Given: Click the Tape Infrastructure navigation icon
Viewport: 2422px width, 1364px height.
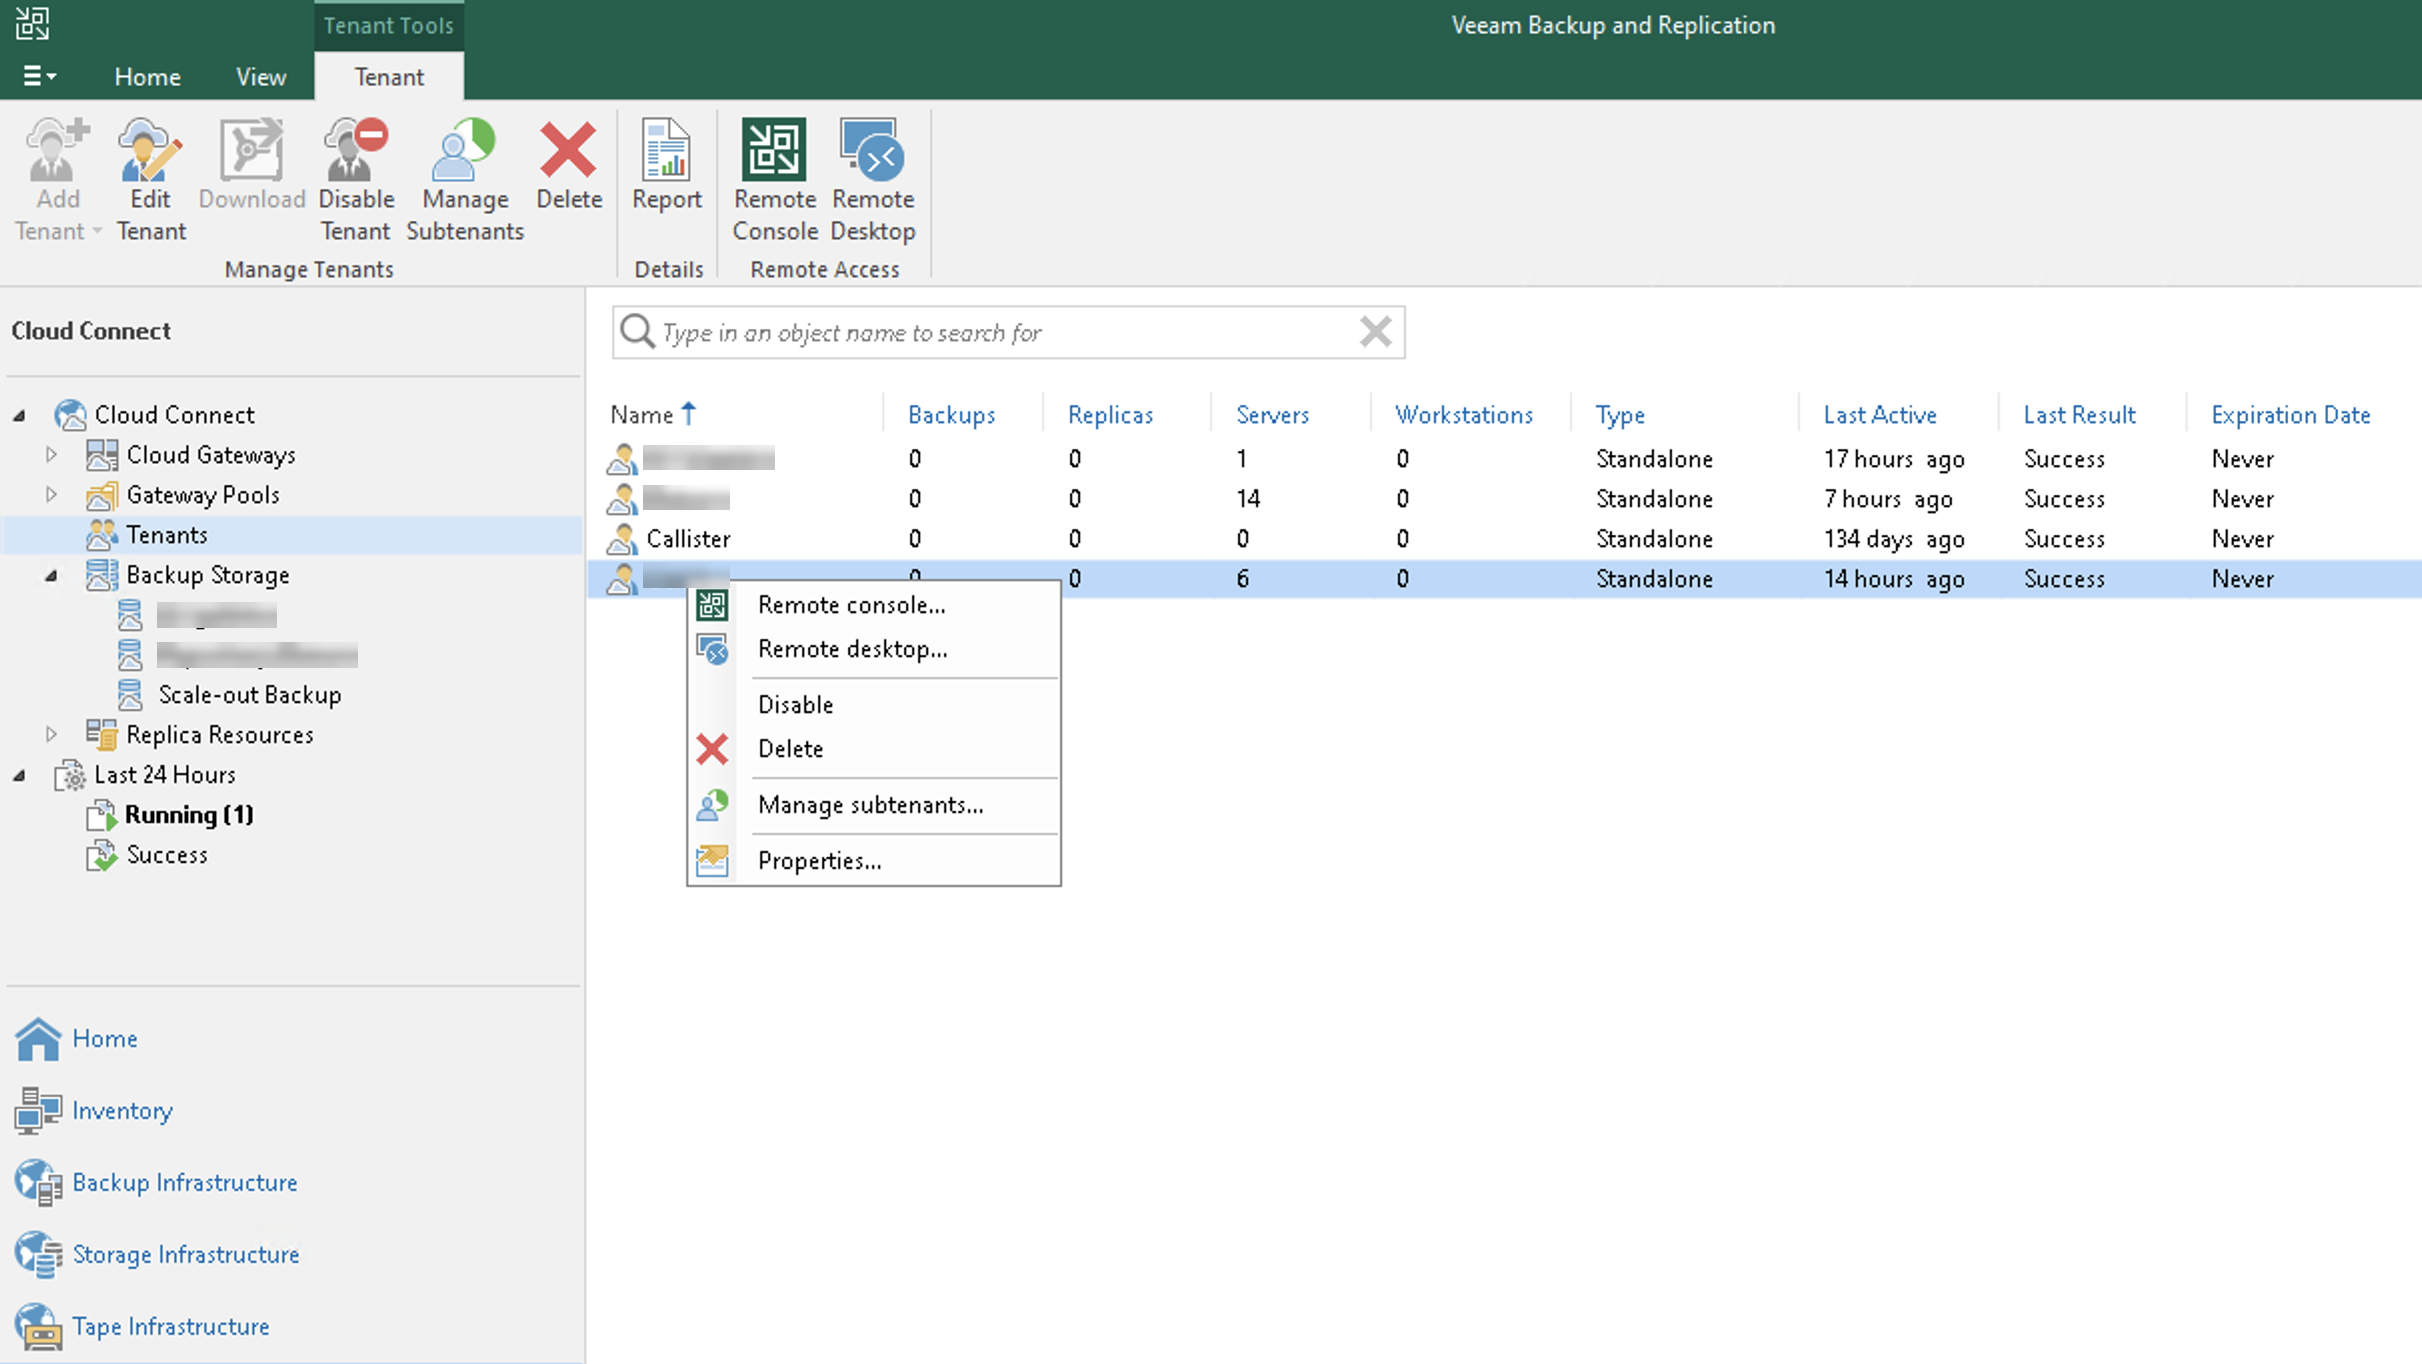Looking at the screenshot, I should 38,1327.
